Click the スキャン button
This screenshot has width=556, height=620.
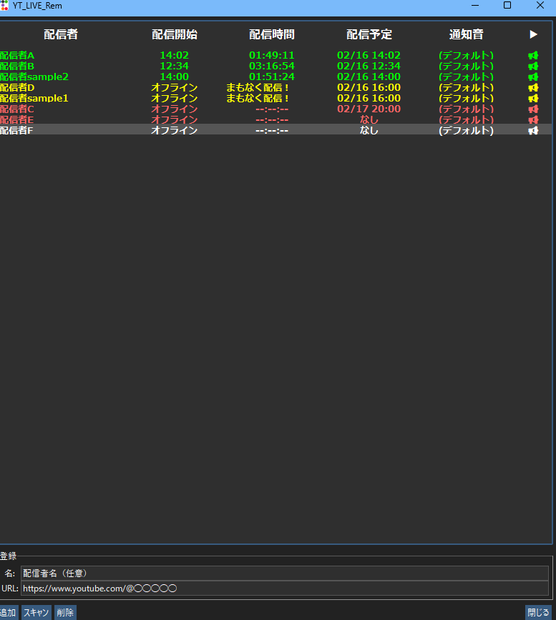click(x=36, y=612)
